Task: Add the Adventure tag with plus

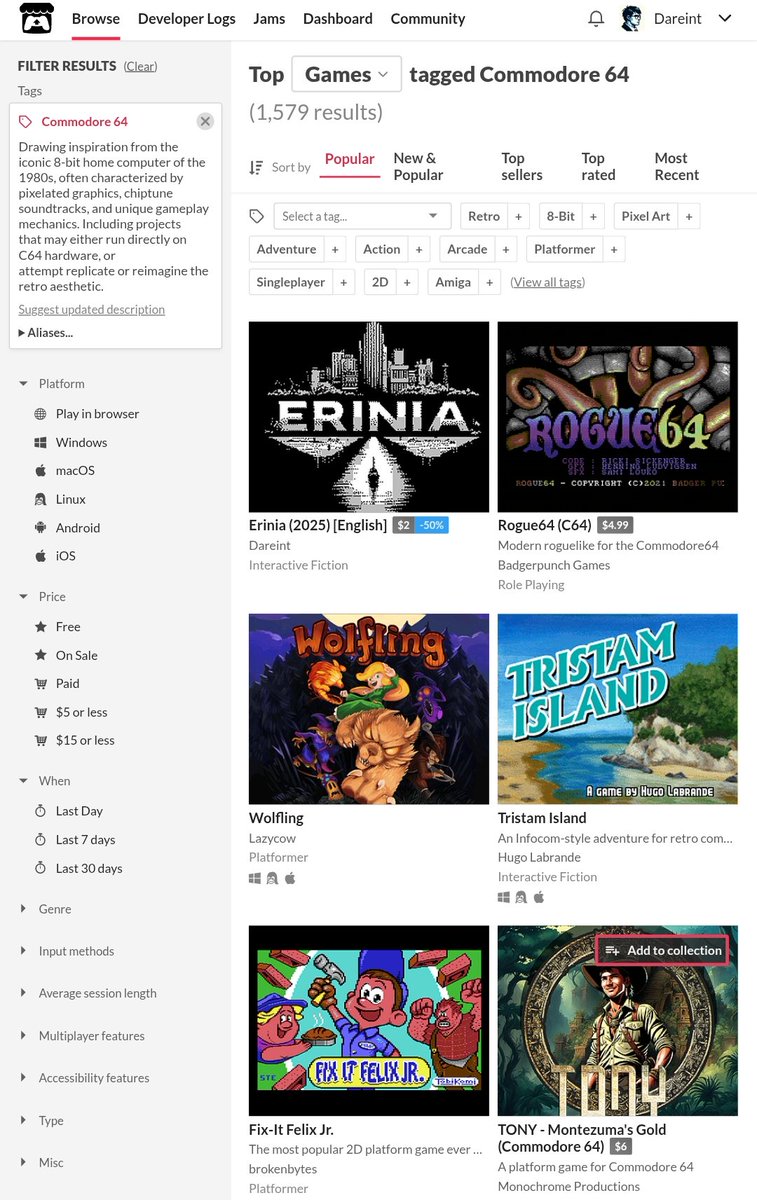Action: (x=334, y=249)
